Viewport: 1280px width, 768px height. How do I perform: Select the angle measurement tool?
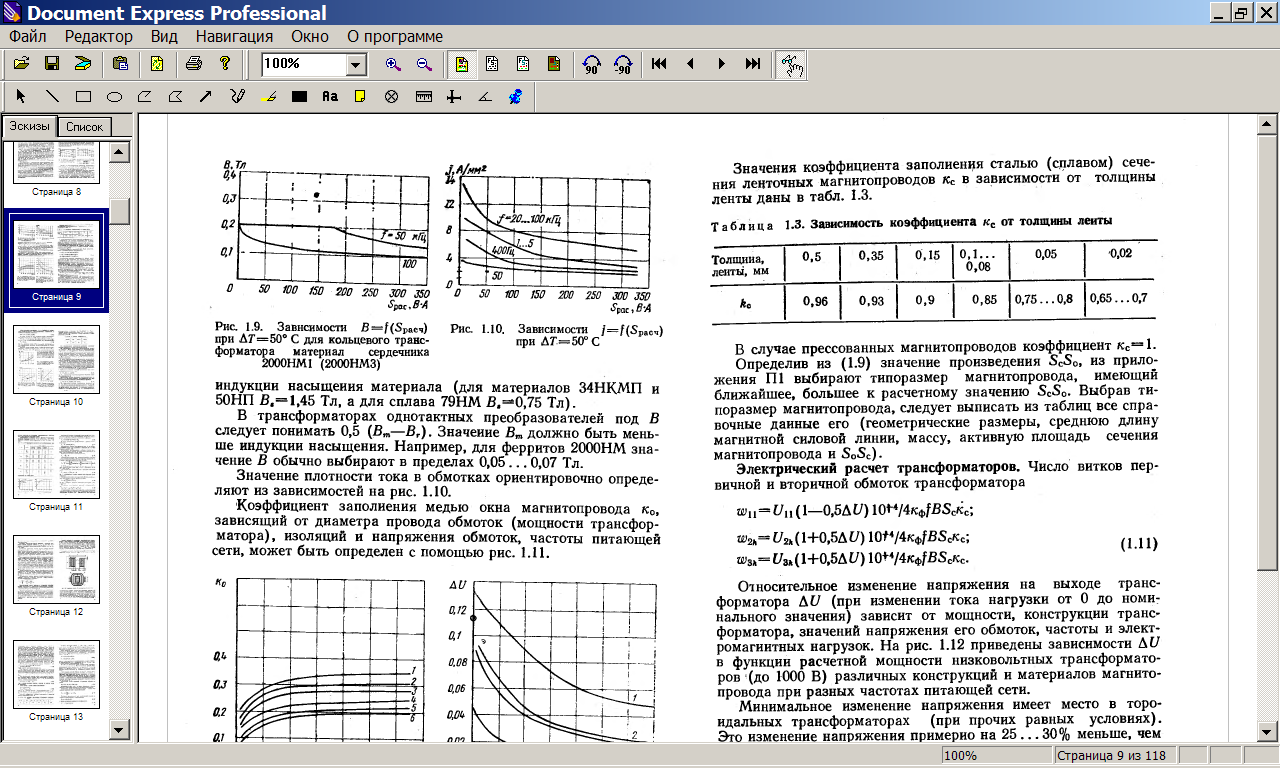[485, 97]
